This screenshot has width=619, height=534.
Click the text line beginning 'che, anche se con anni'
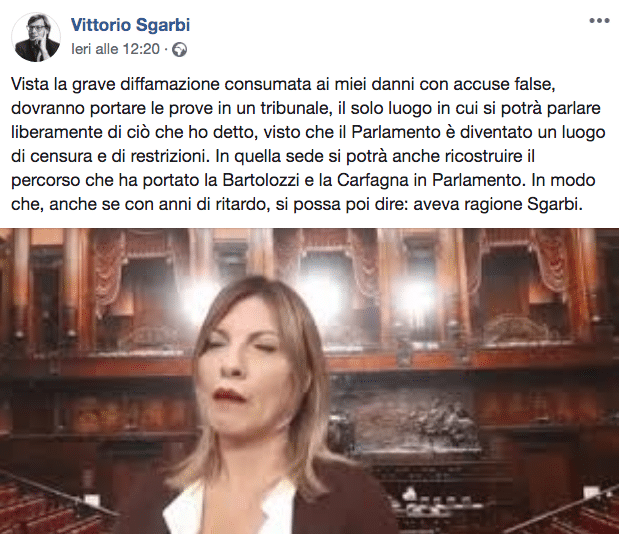(297, 204)
